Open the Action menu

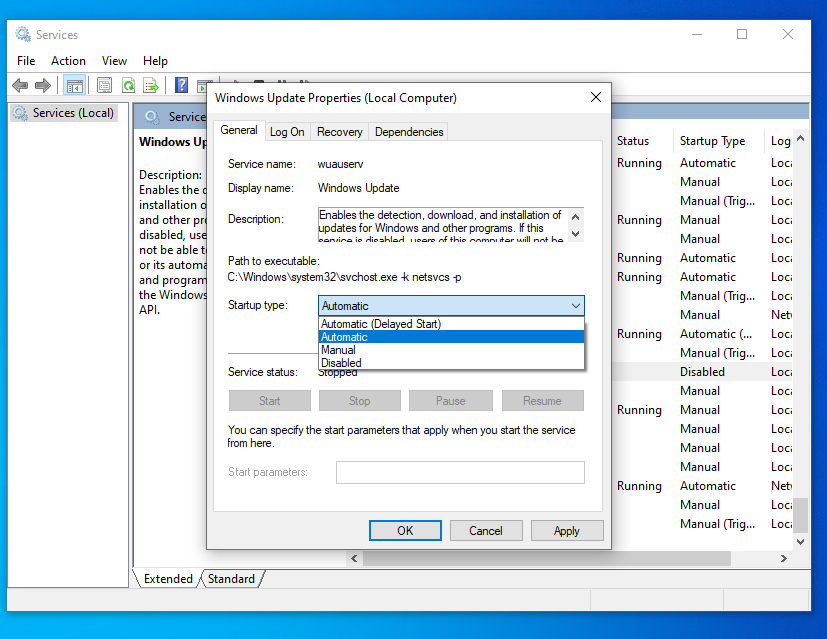(68, 61)
